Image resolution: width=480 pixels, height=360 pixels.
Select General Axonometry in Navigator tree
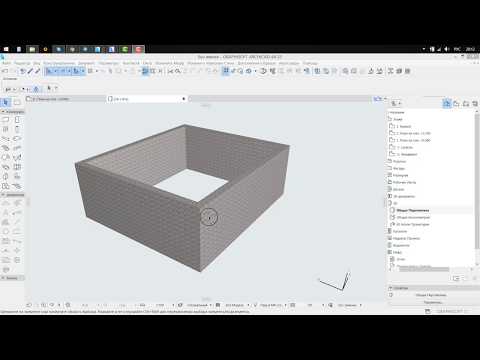[x=413, y=217]
